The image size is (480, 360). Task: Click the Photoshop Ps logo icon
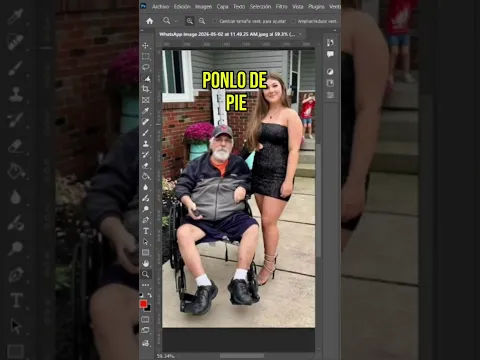point(144,6)
